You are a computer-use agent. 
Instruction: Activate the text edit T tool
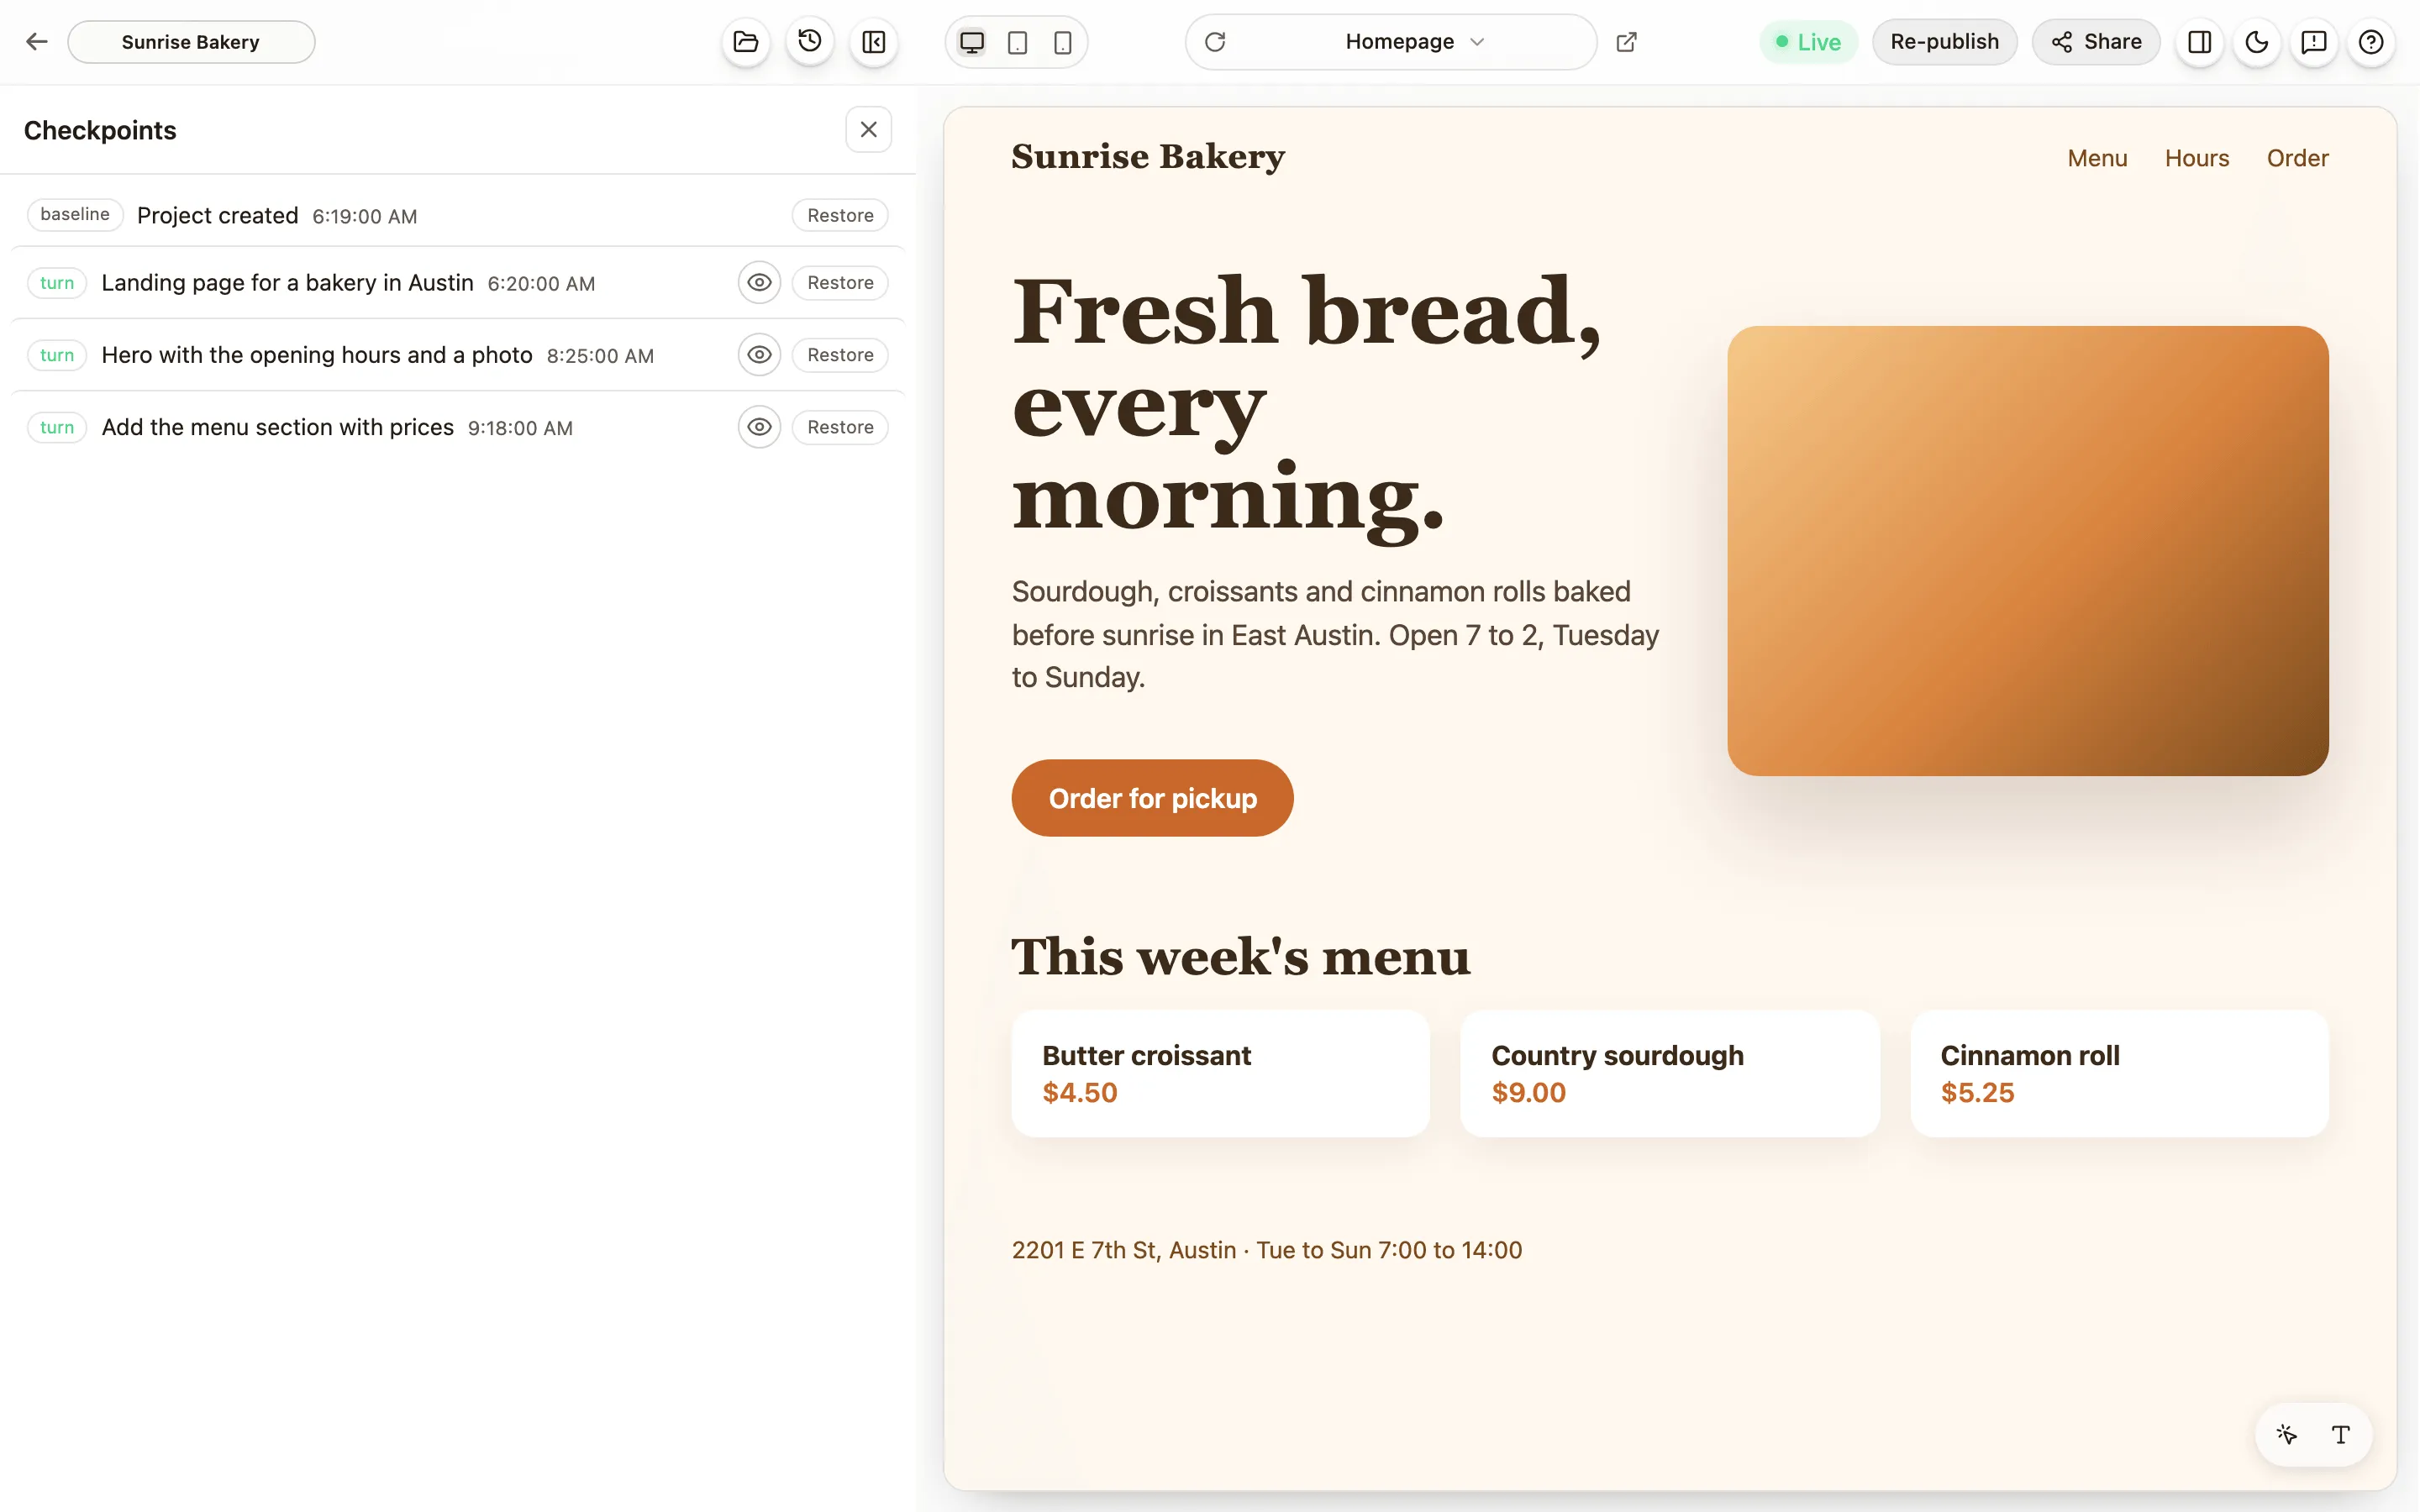click(2341, 1435)
